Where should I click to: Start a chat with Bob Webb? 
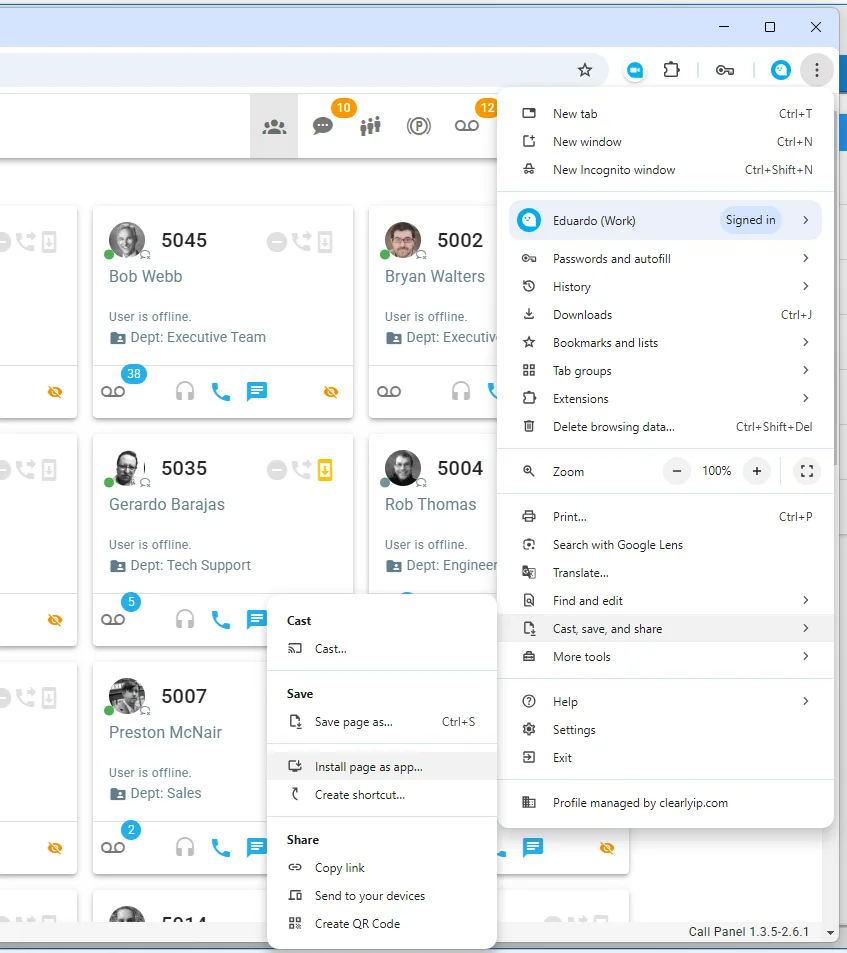tap(257, 391)
